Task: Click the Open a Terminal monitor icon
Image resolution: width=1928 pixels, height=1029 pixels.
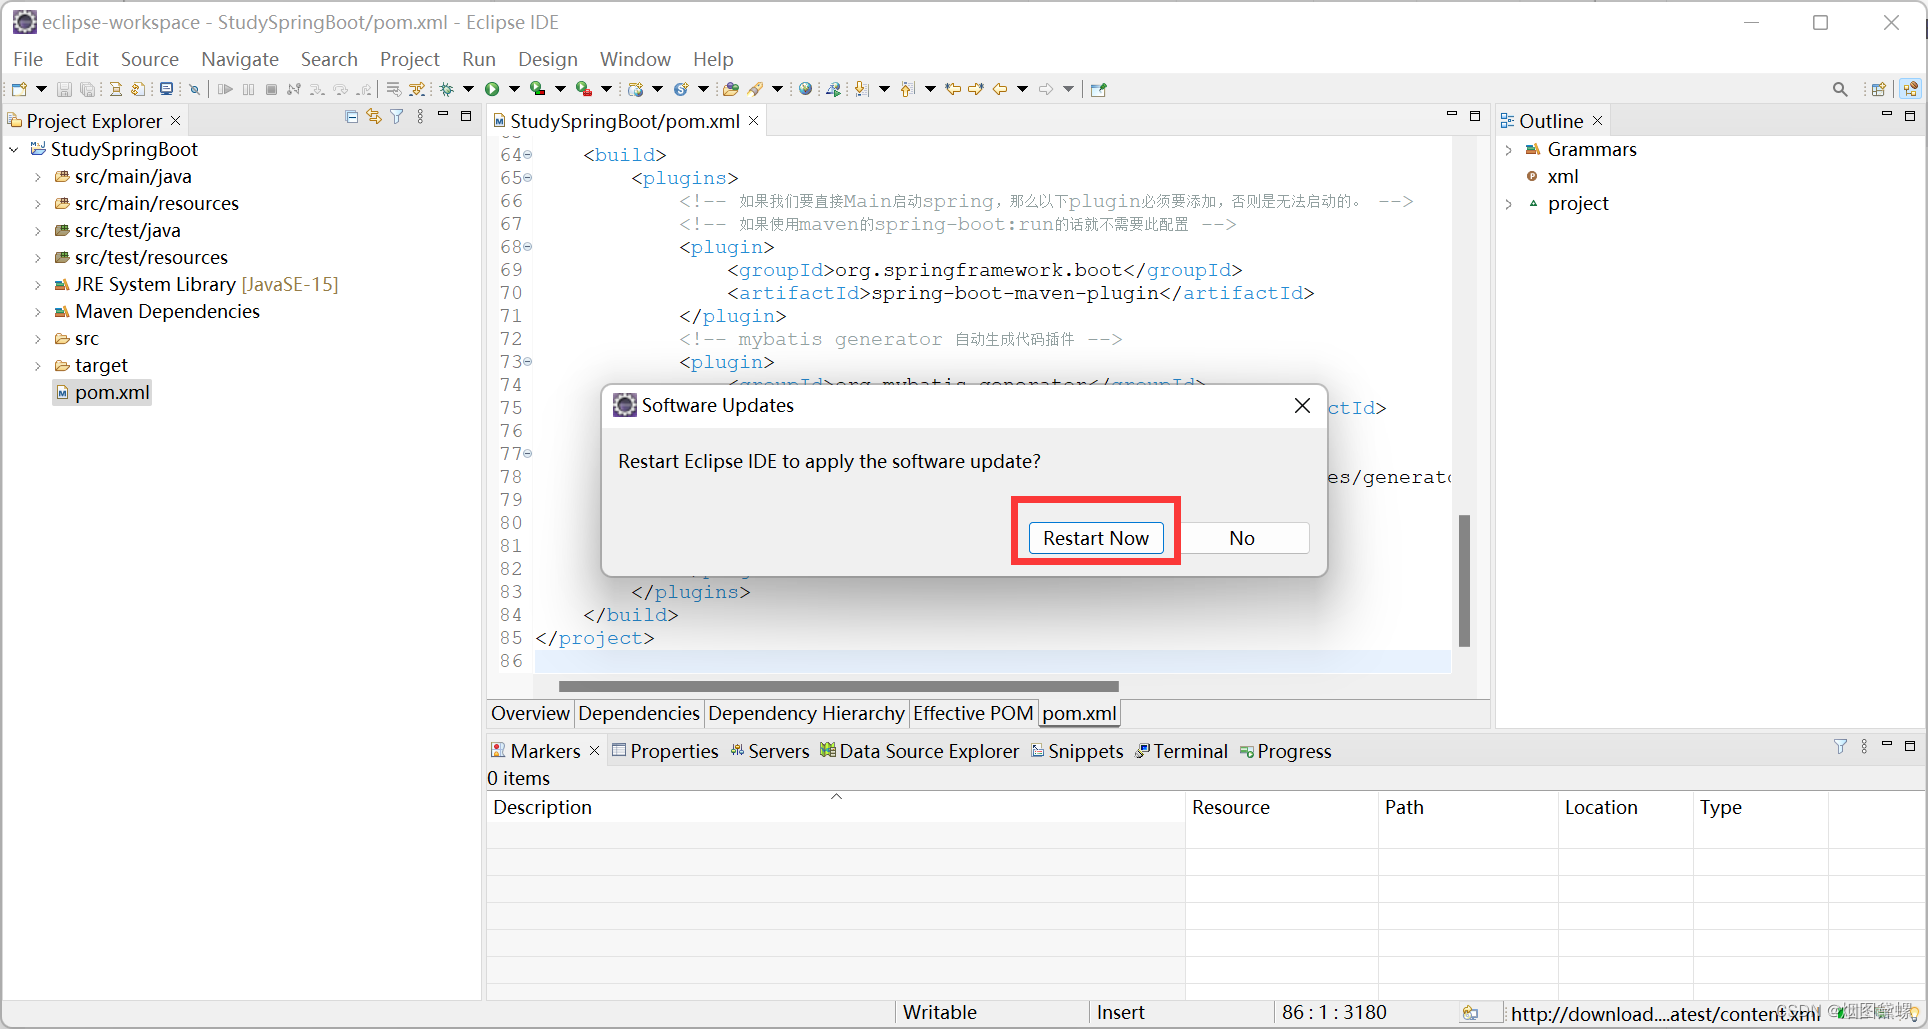Action: click(166, 89)
